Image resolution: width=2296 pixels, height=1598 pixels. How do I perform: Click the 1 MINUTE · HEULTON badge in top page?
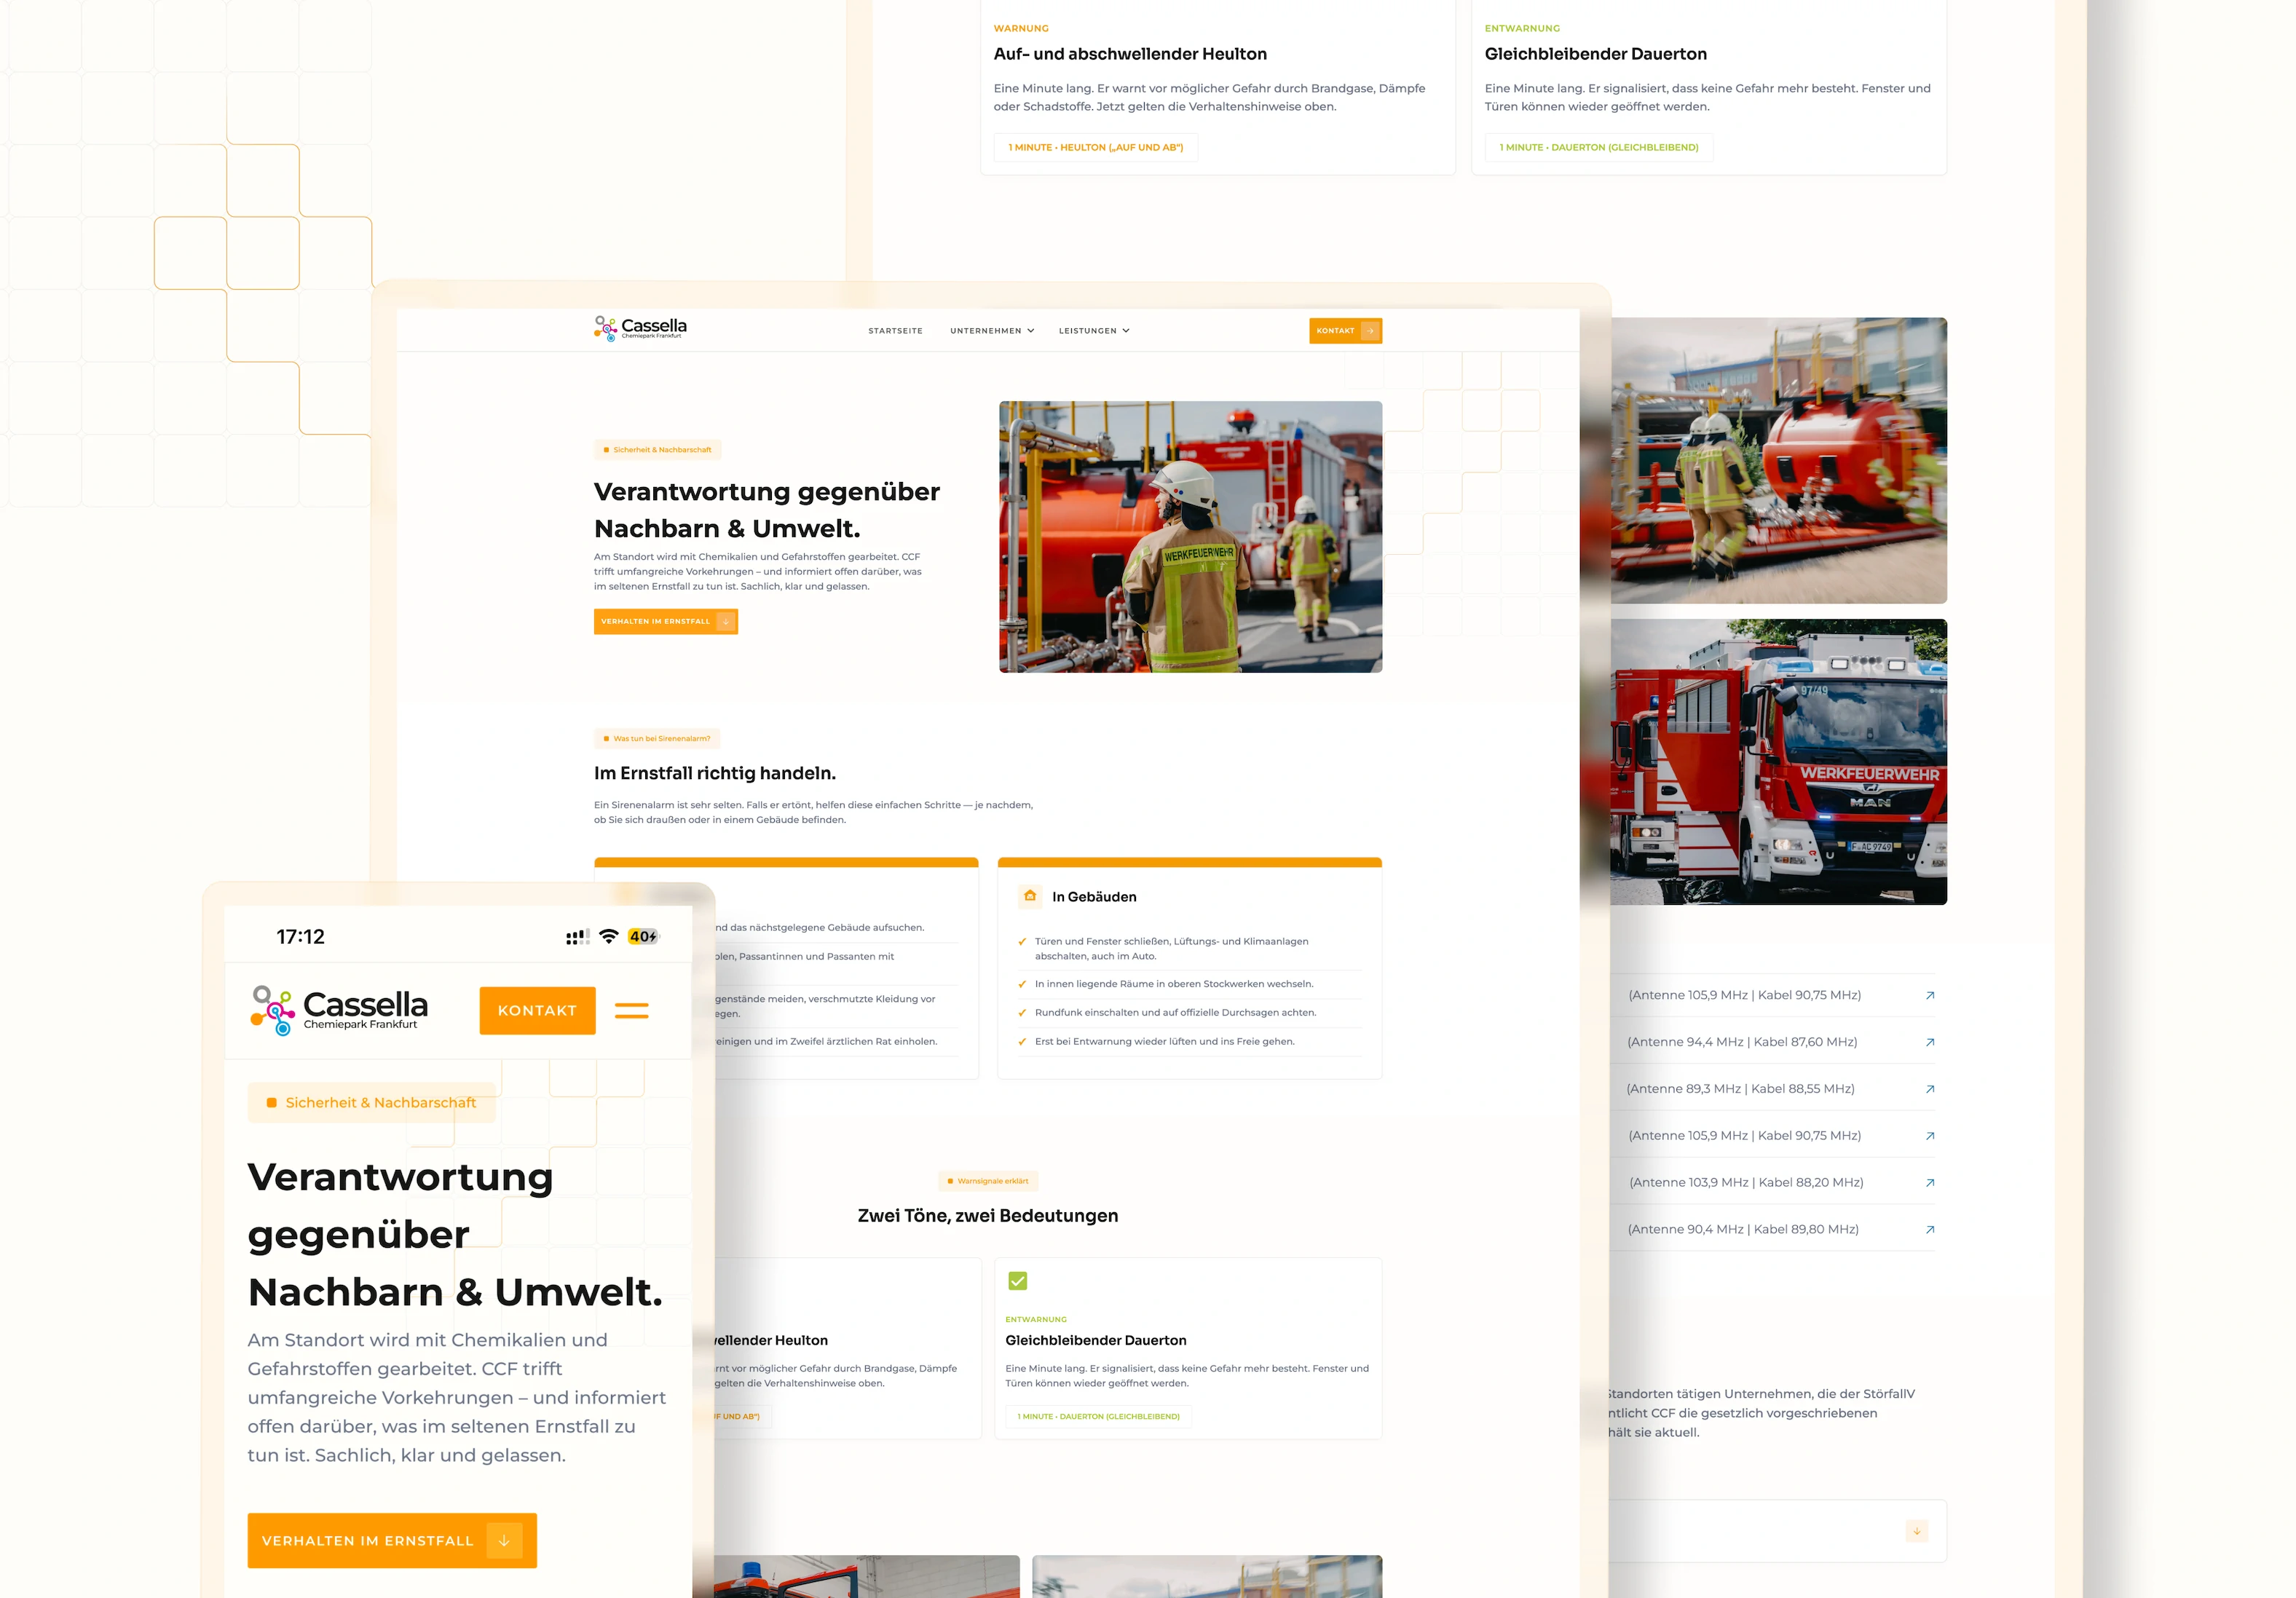coord(1096,147)
